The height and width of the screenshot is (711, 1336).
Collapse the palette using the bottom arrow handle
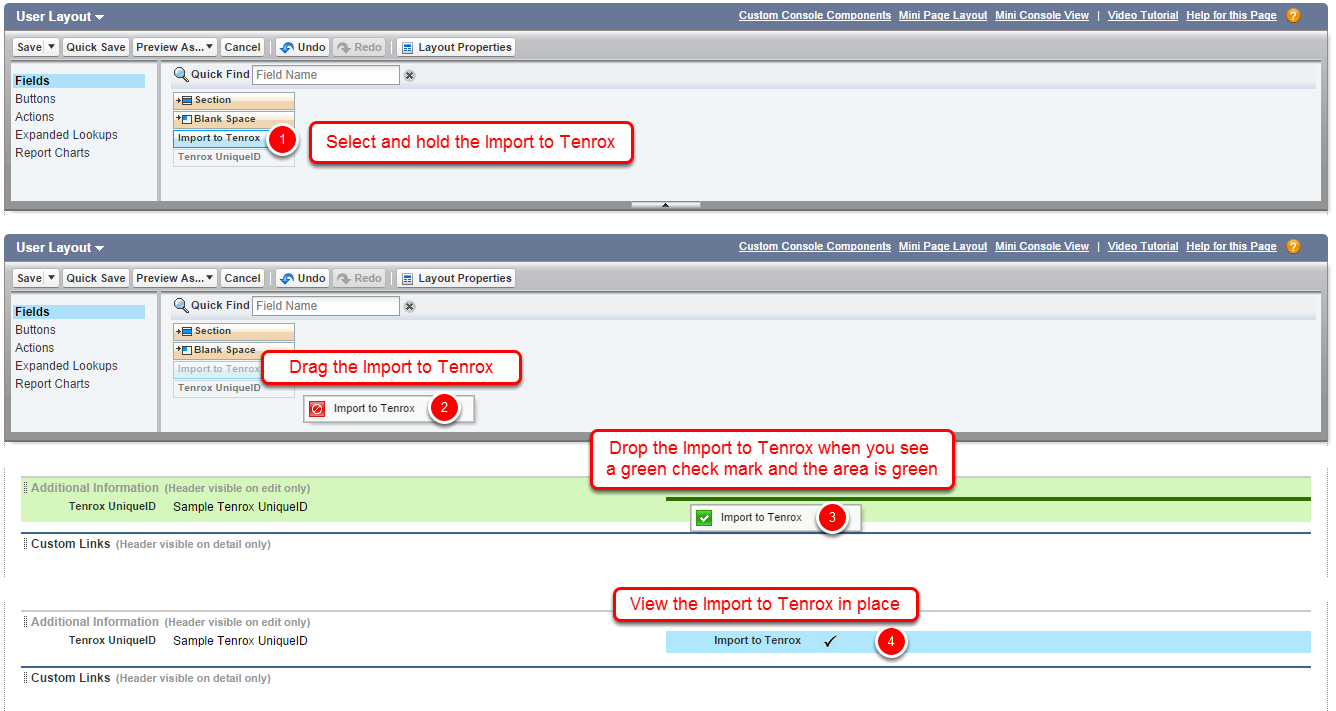click(665, 205)
